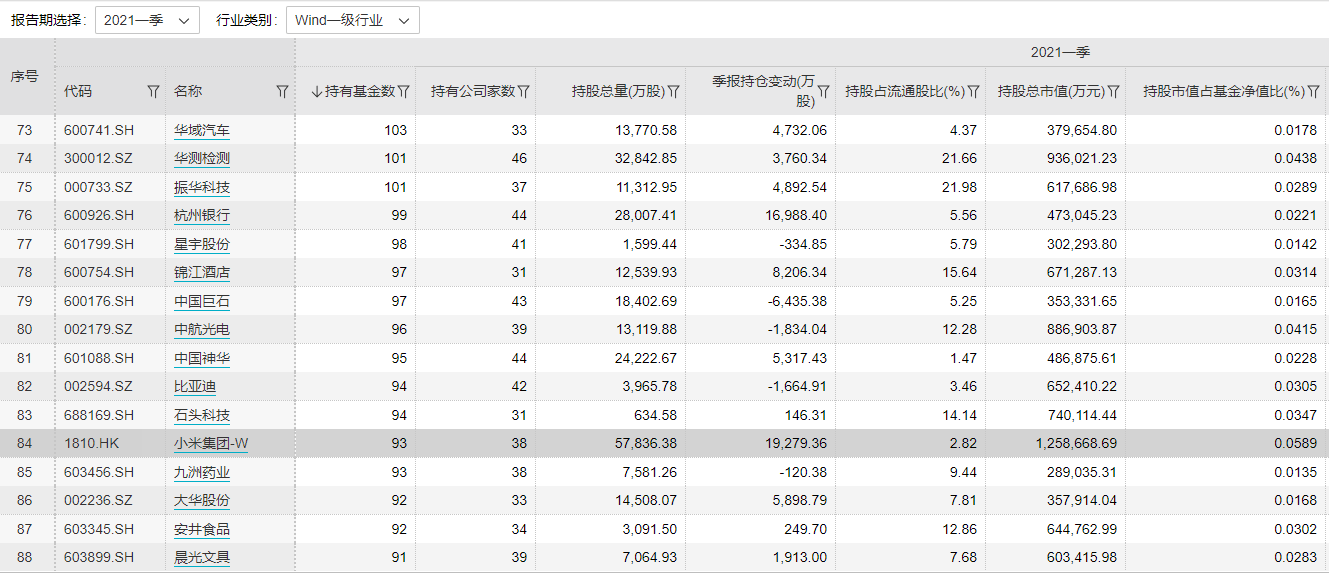Click filter icon for 持股市值占基金净值比(%)

coord(1315,92)
